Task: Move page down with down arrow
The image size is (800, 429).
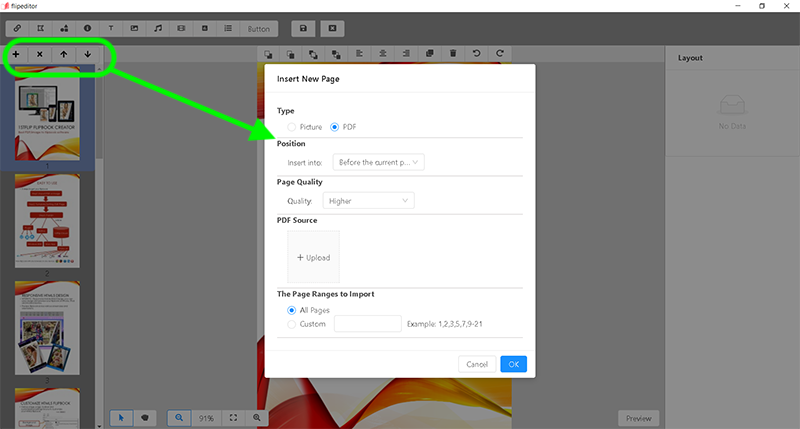Action: click(x=88, y=54)
